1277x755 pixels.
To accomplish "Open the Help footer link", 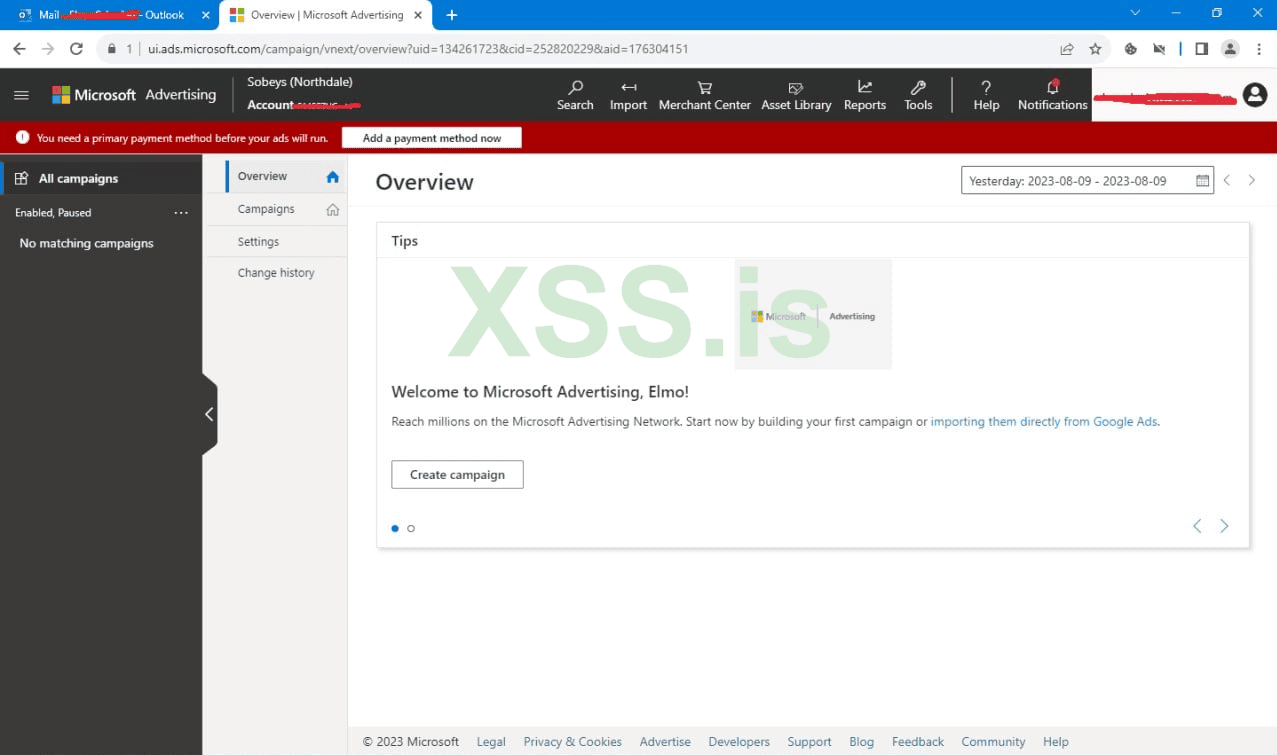I will [x=1056, y=742].
